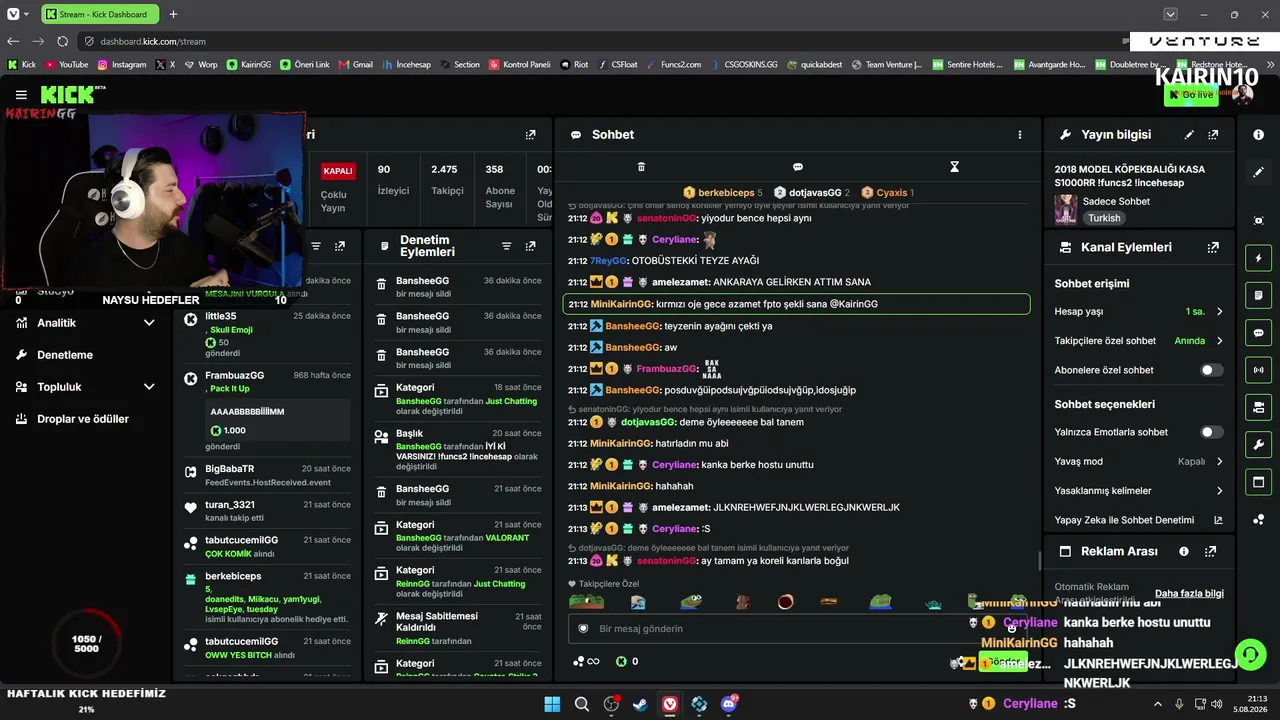
Task: Click the info icon in right sidebar
Action: coord(1258,134)
